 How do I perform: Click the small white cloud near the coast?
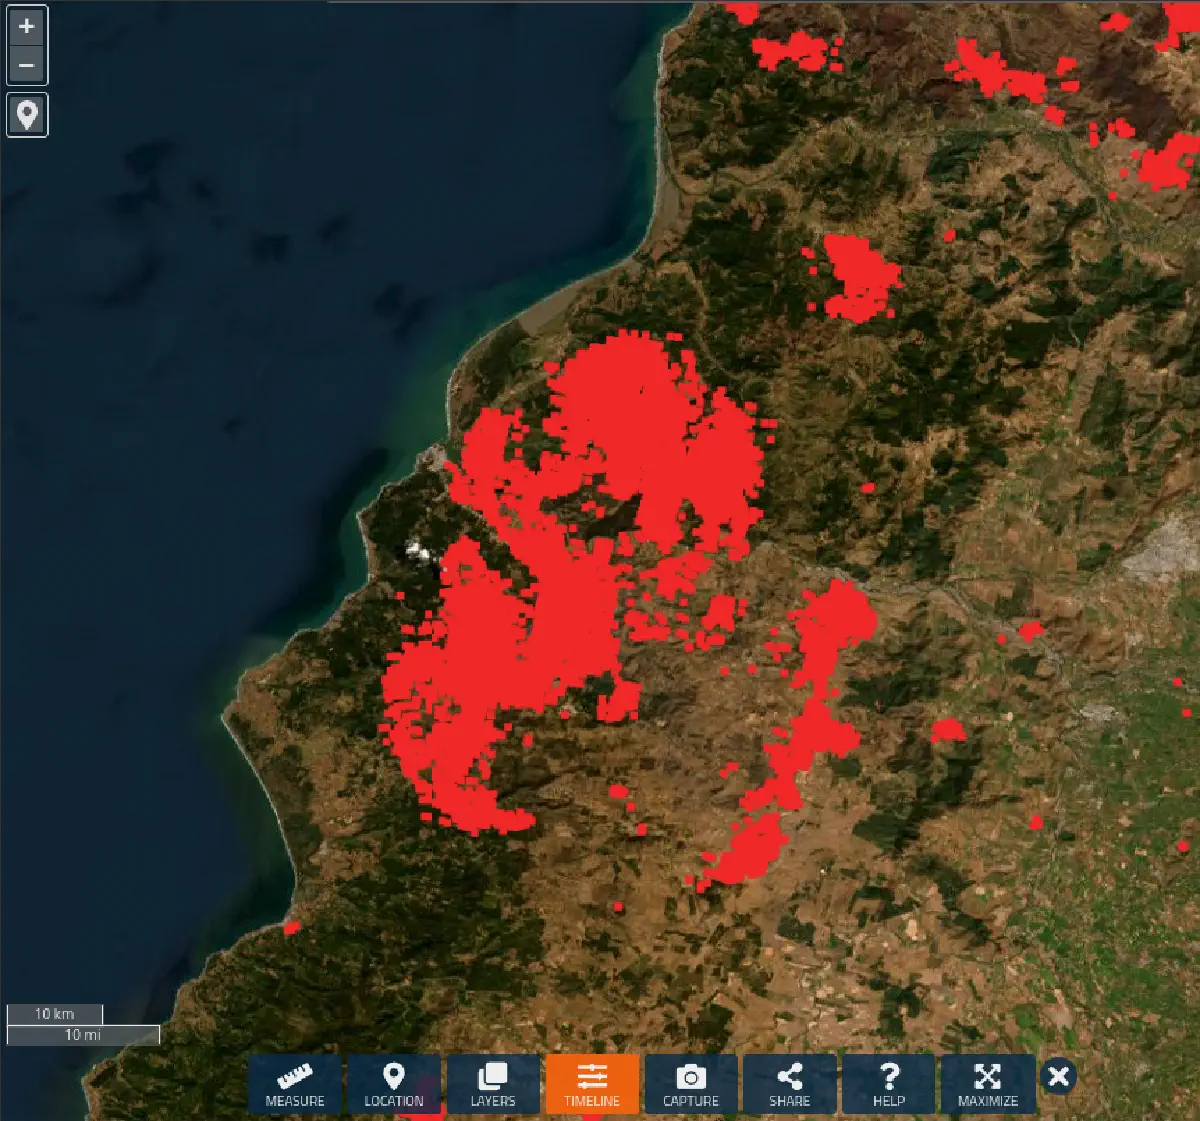point(418,549)
